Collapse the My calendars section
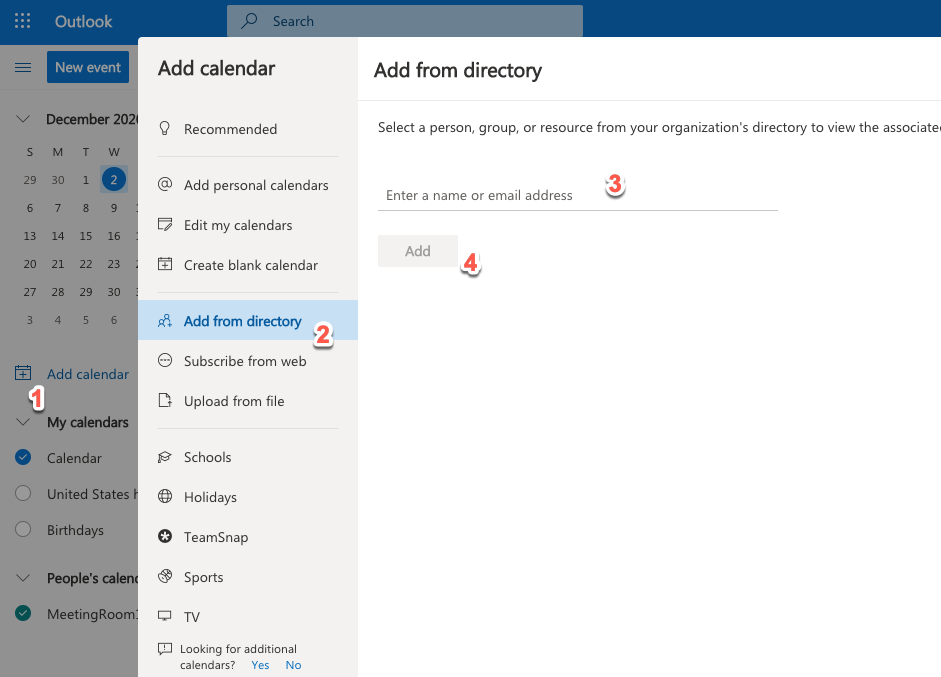 [23, 422]
